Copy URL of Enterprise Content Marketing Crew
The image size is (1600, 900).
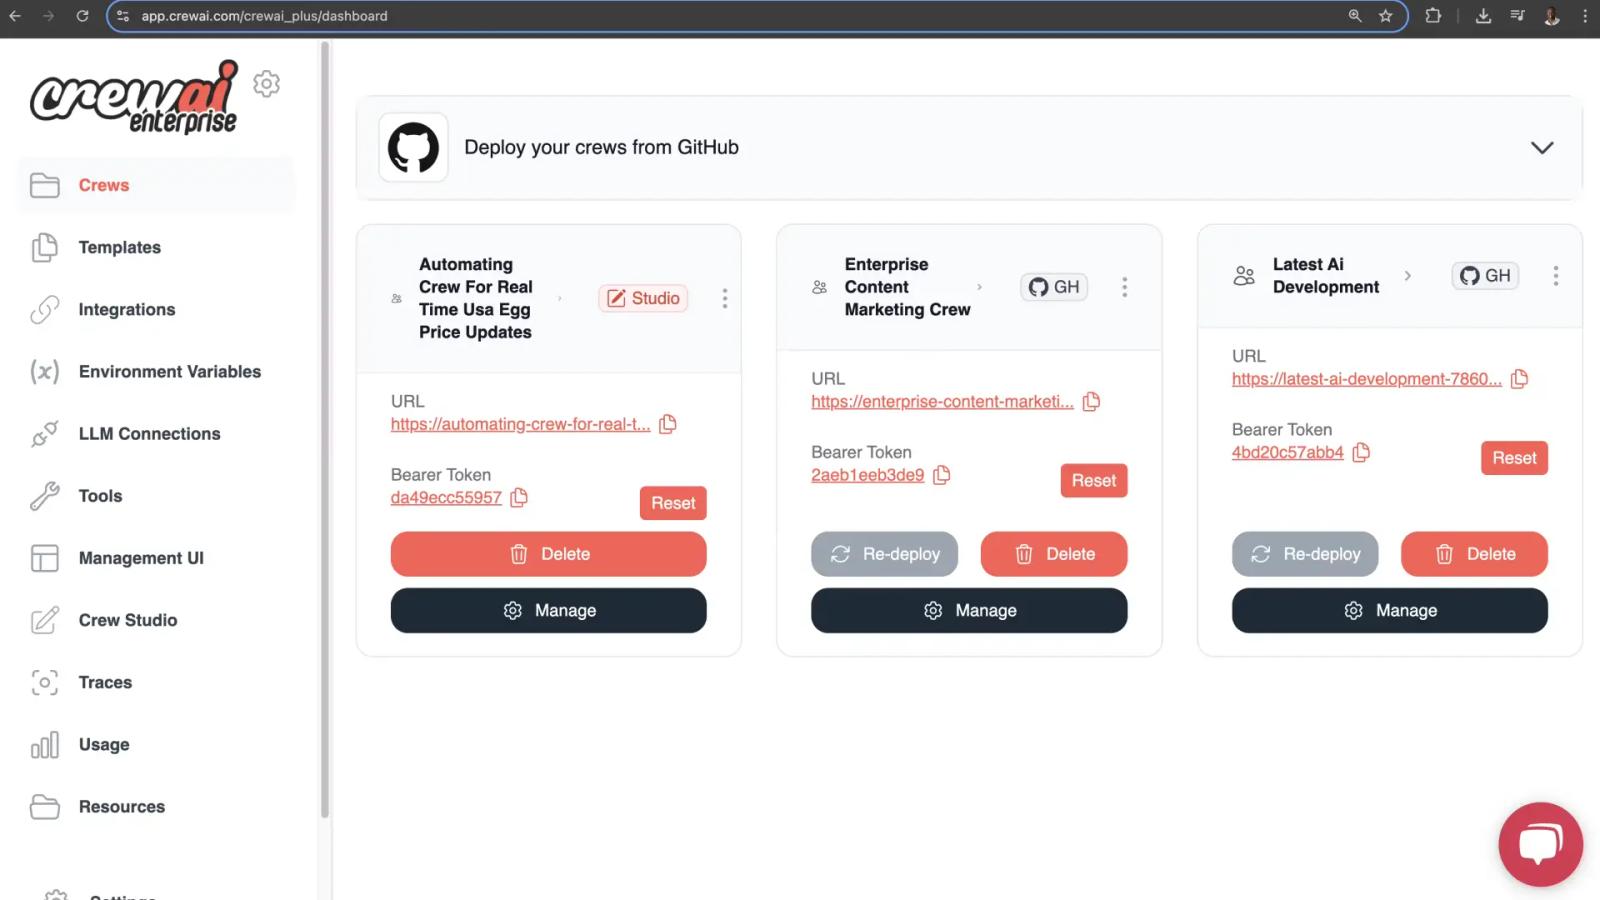(x=1091, y=401)
